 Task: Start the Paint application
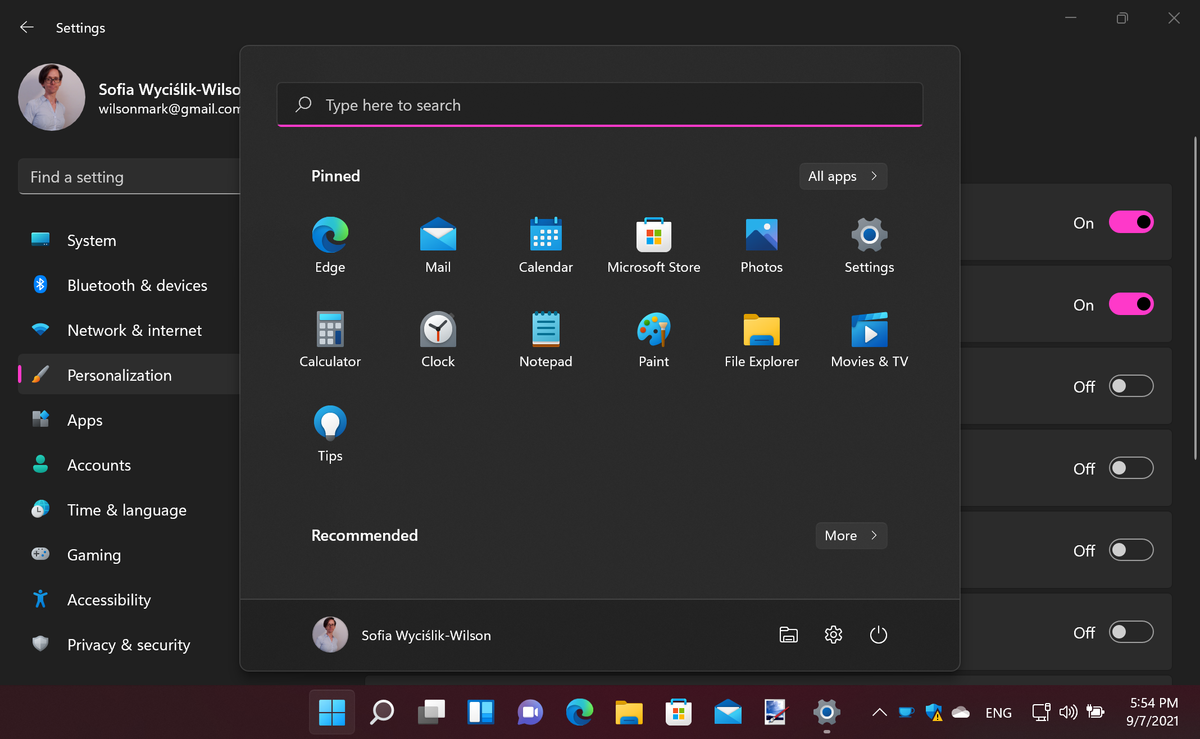click(x=653, y=334)
